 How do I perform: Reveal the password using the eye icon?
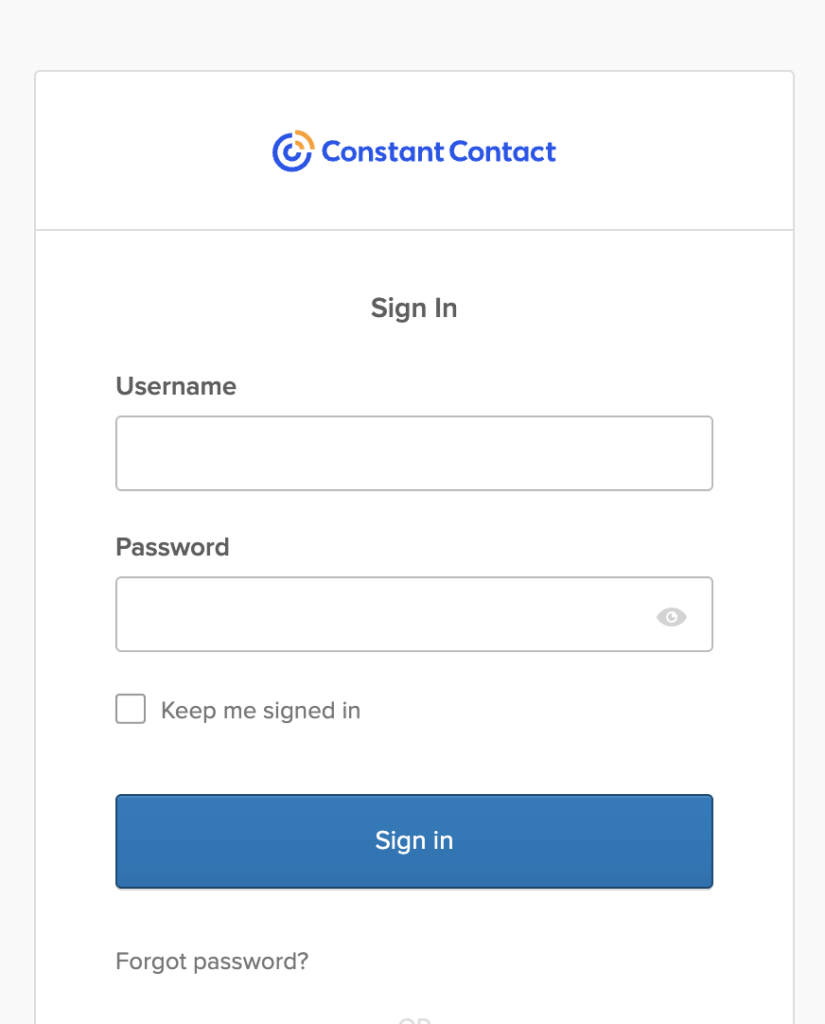[671, 617]
